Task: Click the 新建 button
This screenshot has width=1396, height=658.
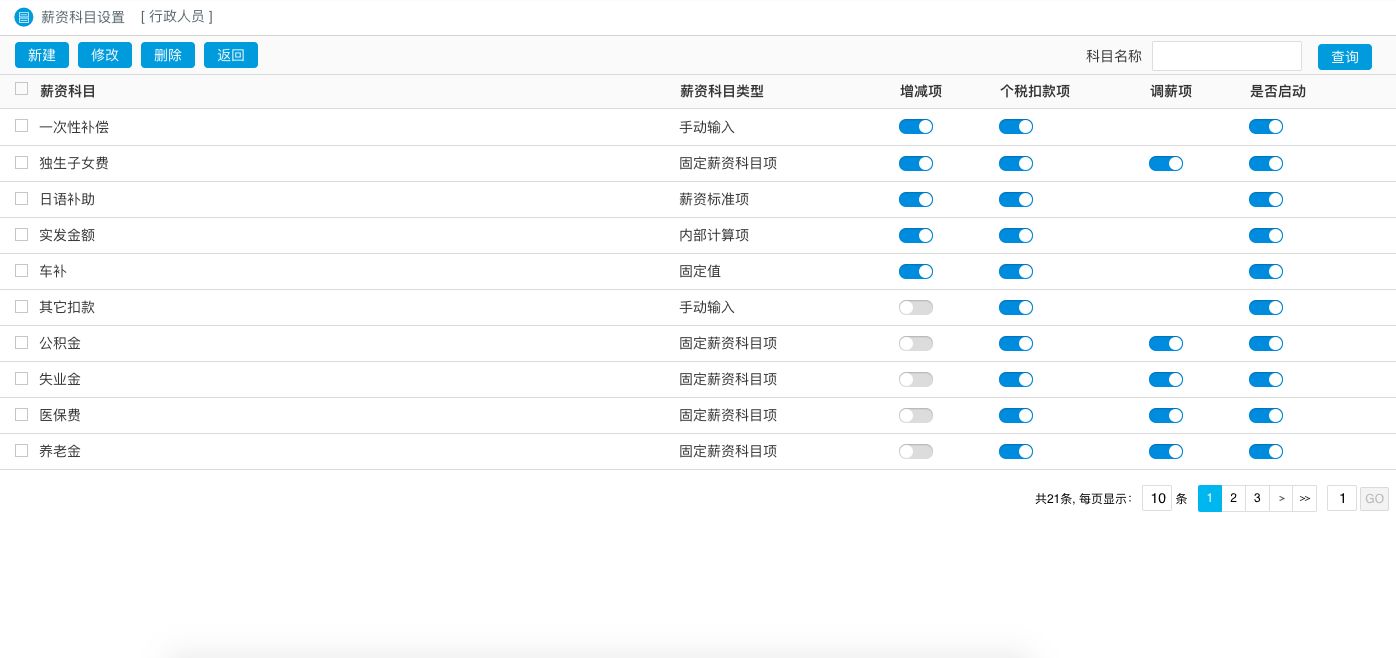Action: tap(42, 55)
